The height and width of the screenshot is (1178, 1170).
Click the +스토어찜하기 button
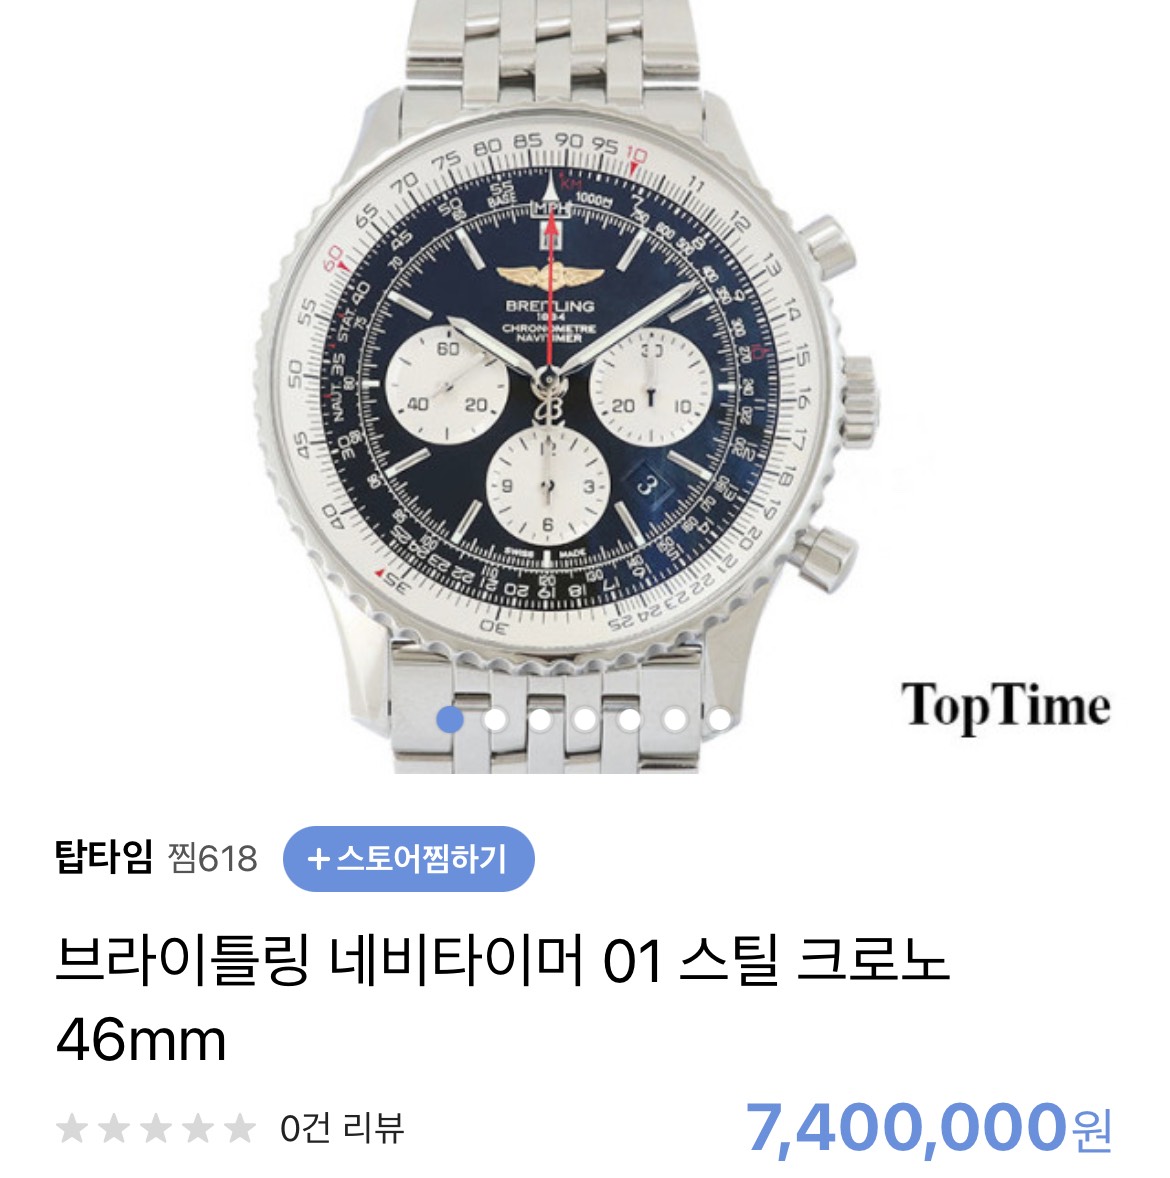point(409,859)
